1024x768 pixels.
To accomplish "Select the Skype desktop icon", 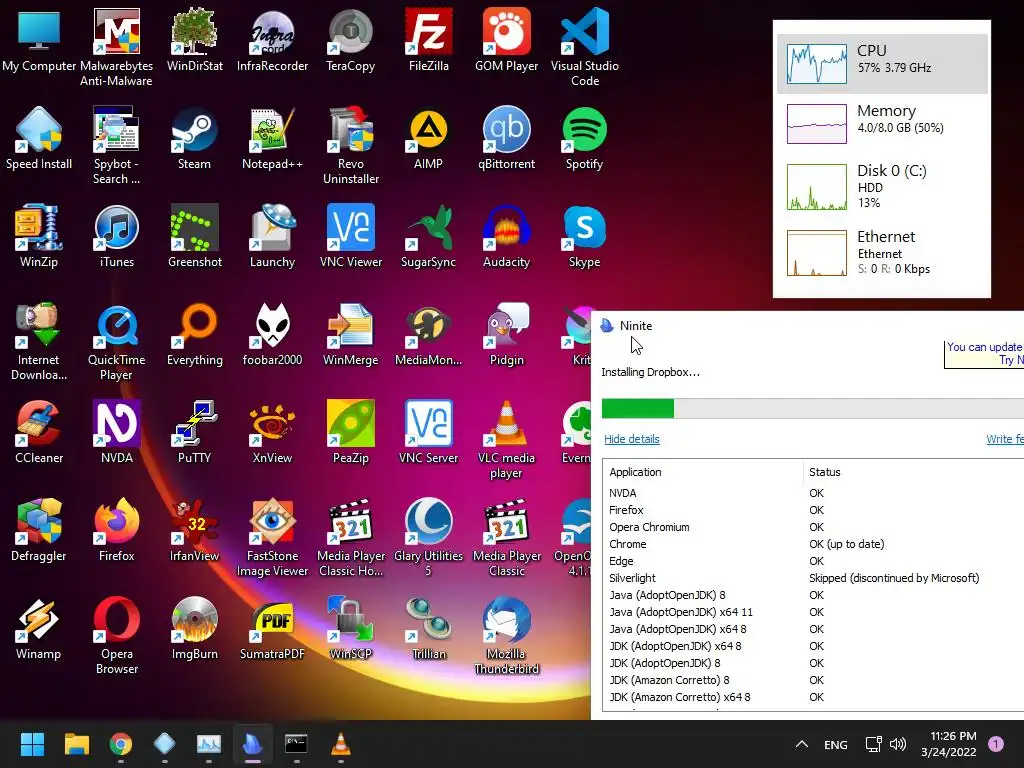I will coord(584,235).
